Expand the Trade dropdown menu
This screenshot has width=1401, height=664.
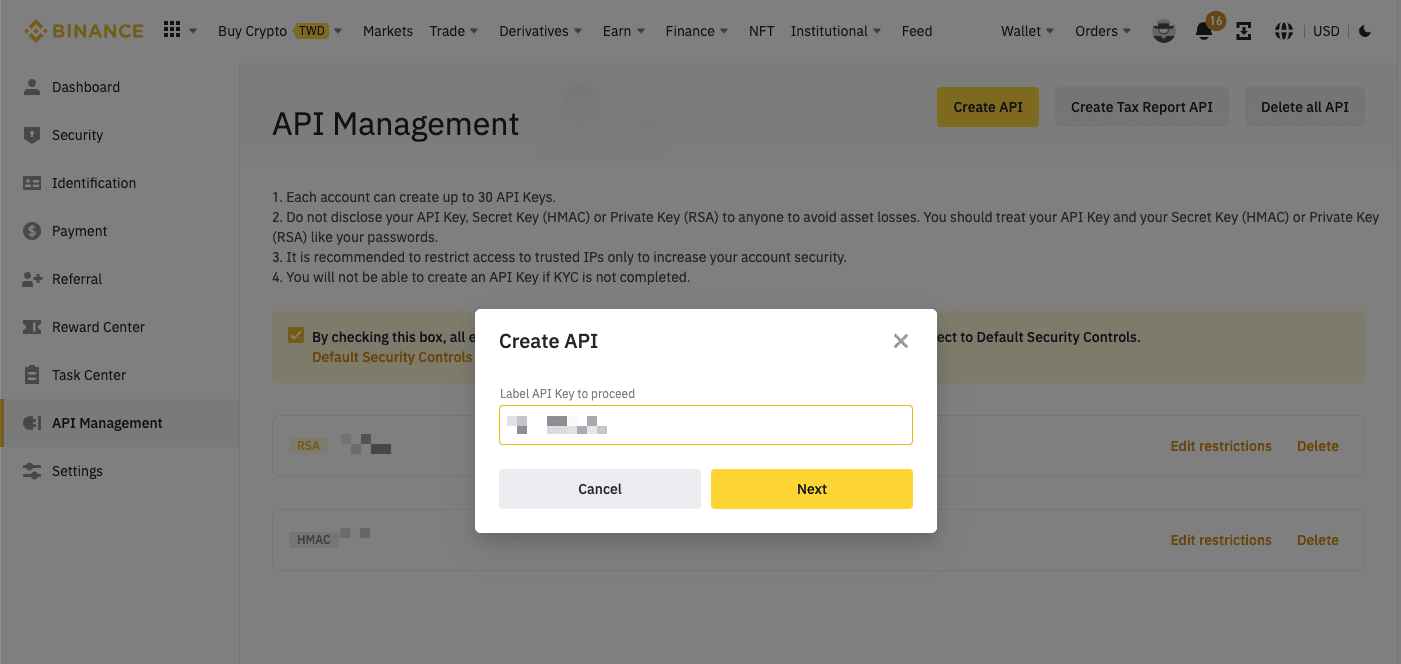[x=454, y=31]
